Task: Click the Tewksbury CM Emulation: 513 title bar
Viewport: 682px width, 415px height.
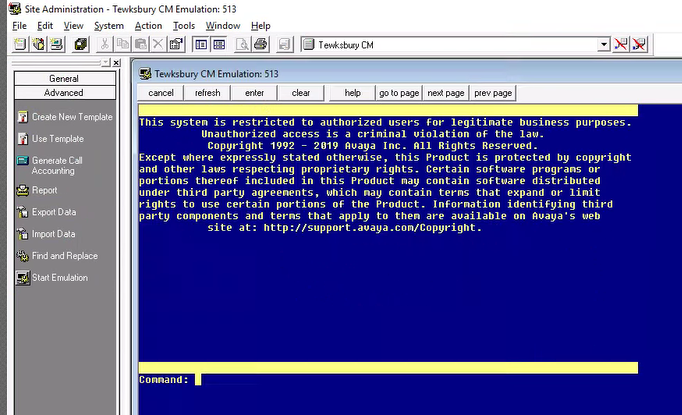Action: click(409, 74)
